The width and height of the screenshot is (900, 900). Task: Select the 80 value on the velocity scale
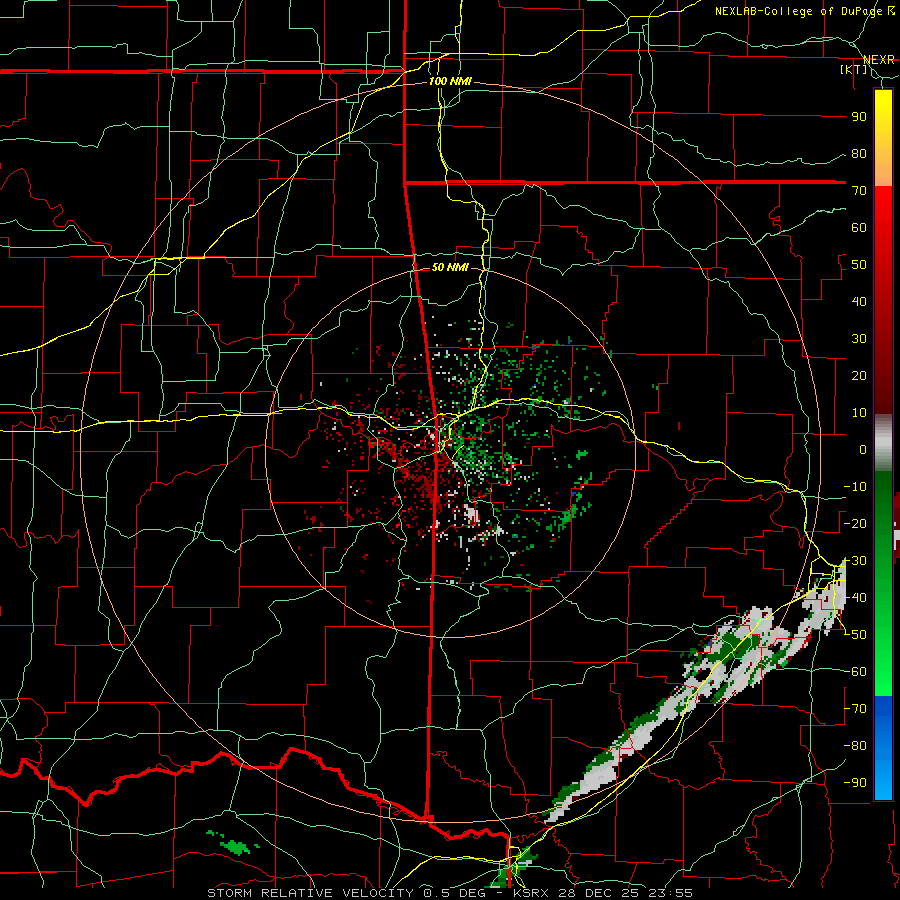click(859, 154)
